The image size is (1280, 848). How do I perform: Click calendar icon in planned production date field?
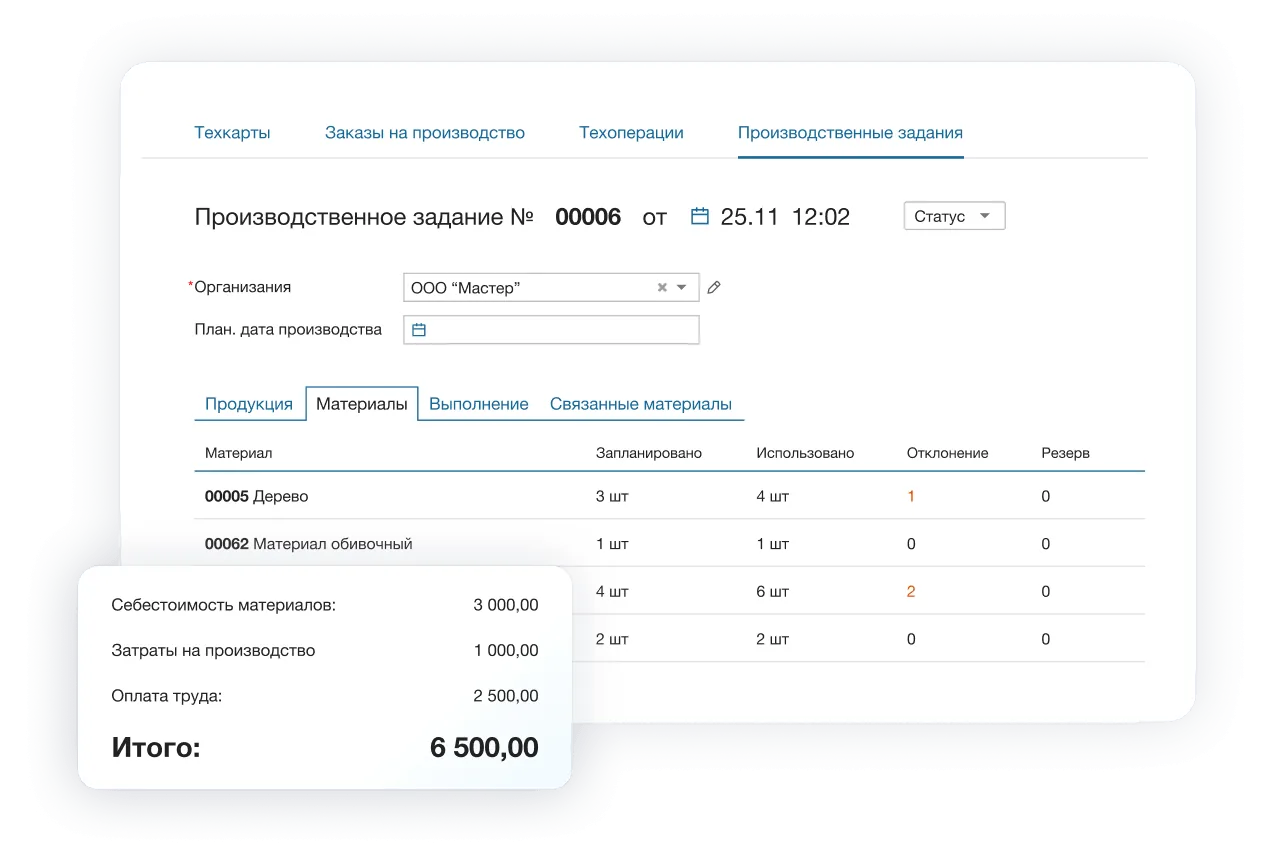click(419, 330)
